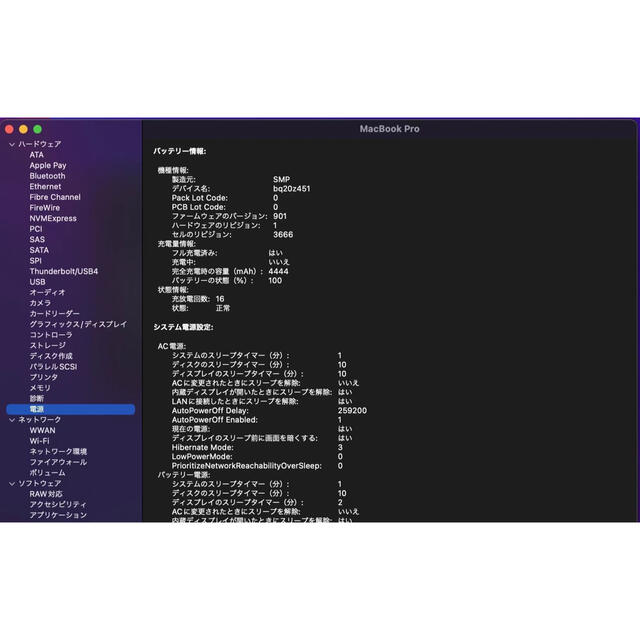Collapse the ネットワーク section chevron
Screen dimensions: 640x640
click(12, 420)
